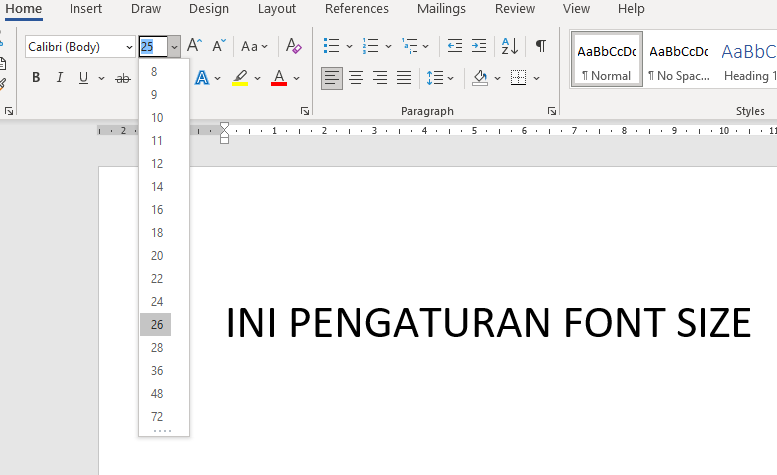
Task: Expand the text effects dropdown arrow
Action: tap(217, 78)
